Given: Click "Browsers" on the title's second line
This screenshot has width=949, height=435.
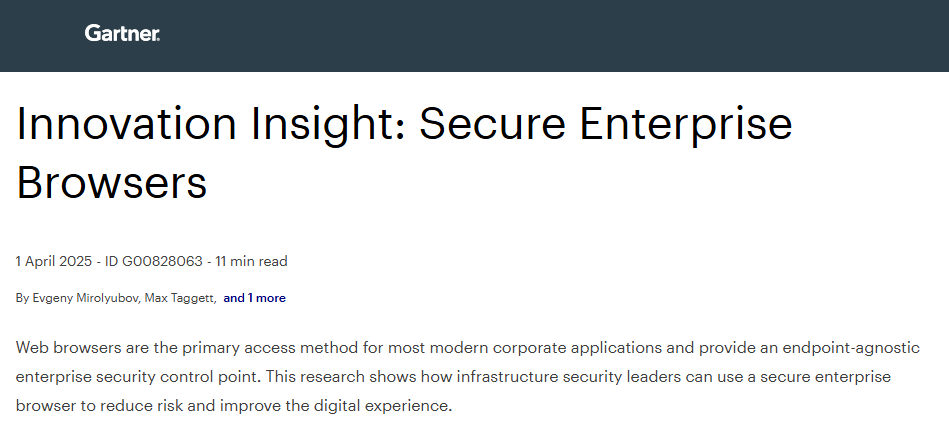Looking at the screenshot, I should 112,182.
